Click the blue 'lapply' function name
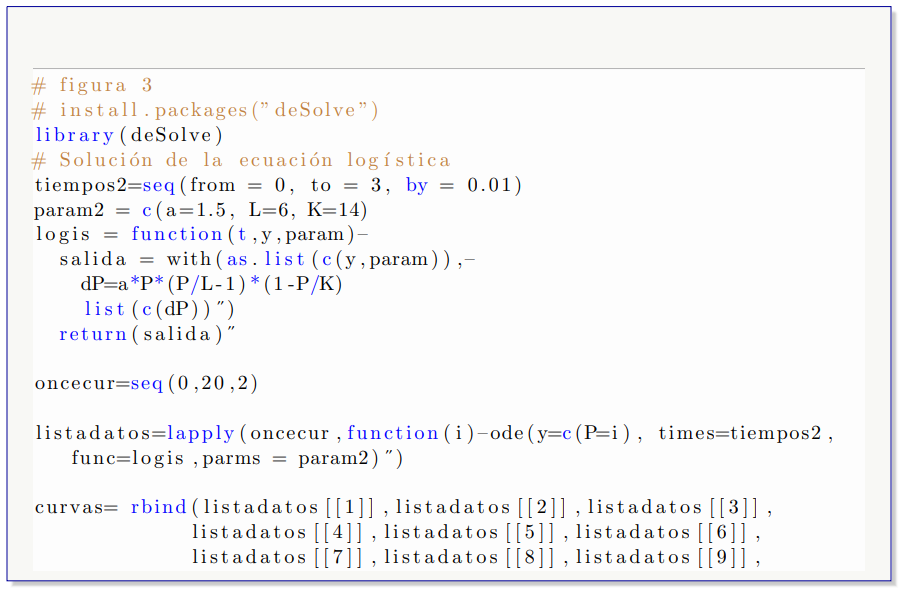The image size is (899, 591). coord(201,433)
